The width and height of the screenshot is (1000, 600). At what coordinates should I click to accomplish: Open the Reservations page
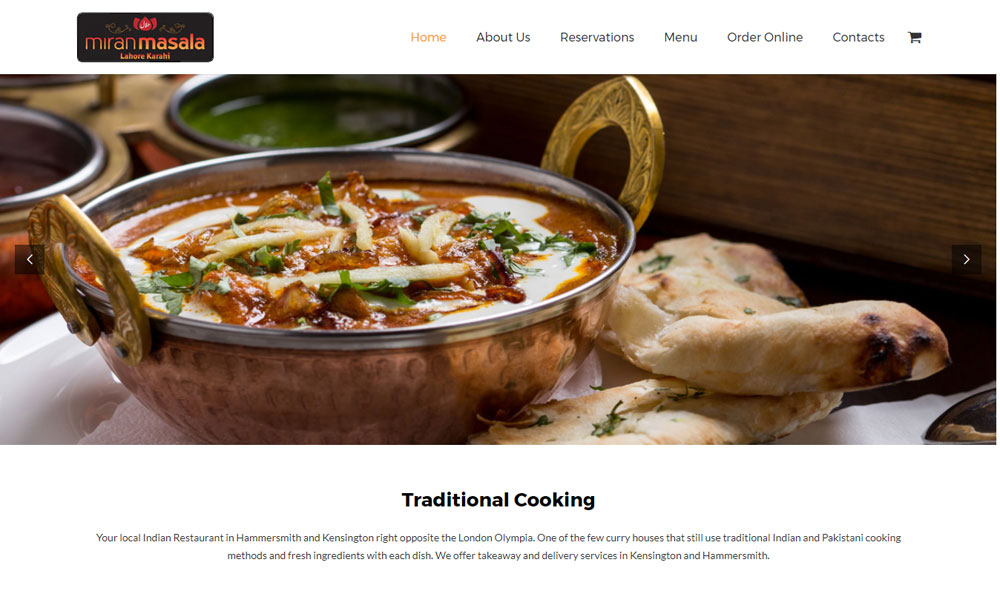click(597, 37)
